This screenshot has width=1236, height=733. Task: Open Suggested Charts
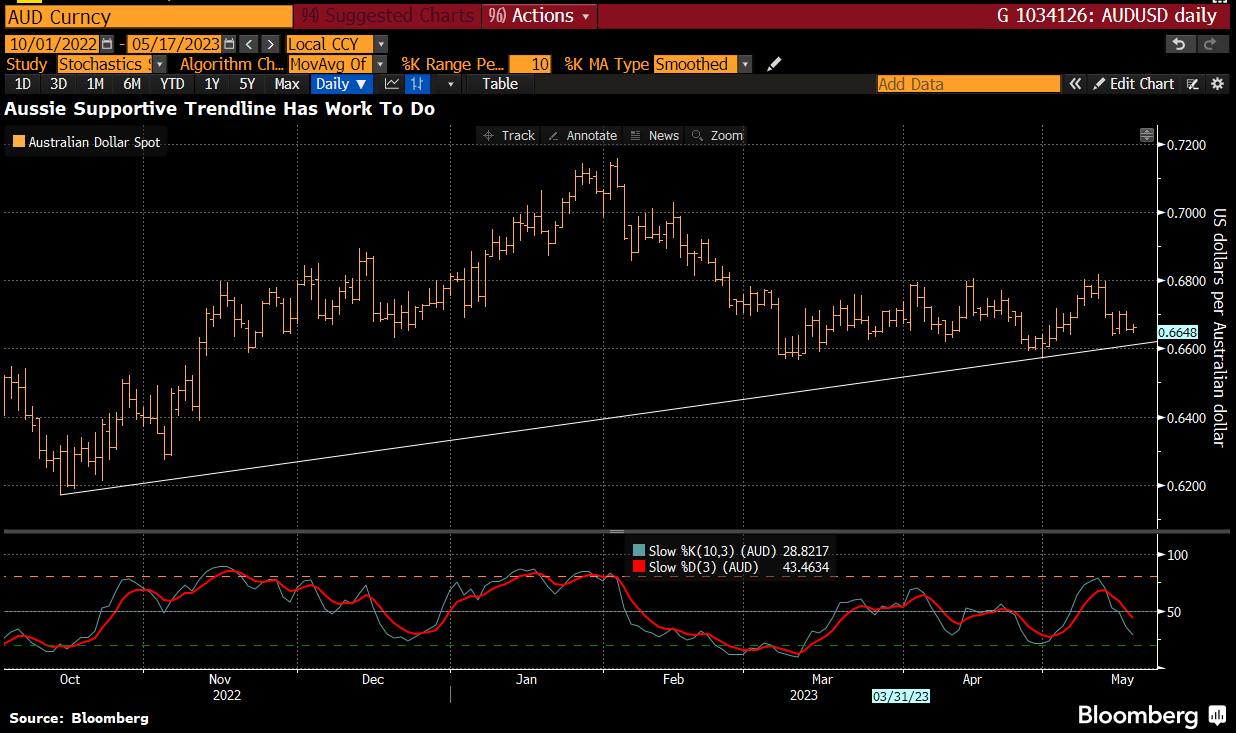point(386,16)
